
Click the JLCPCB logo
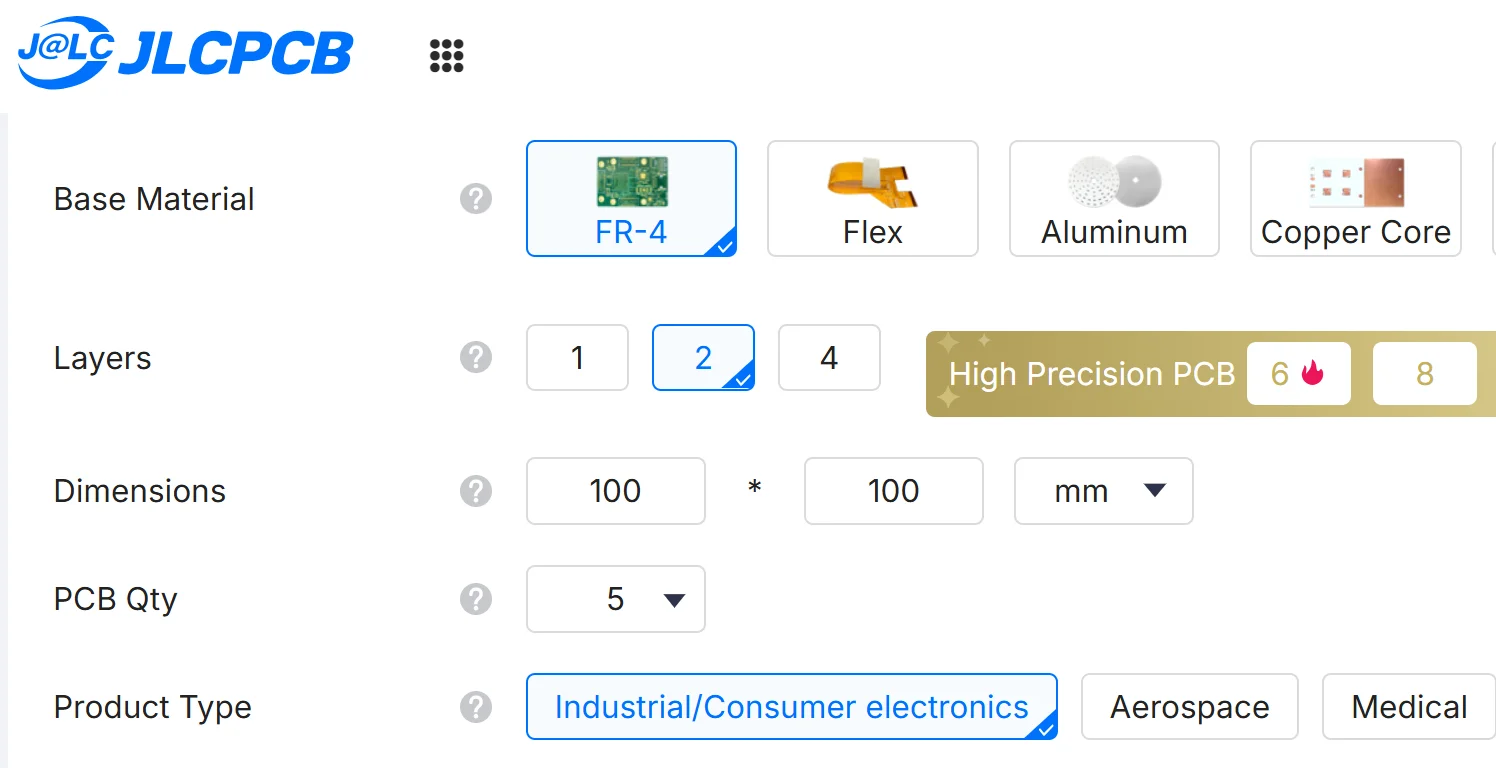pos(185,53)
